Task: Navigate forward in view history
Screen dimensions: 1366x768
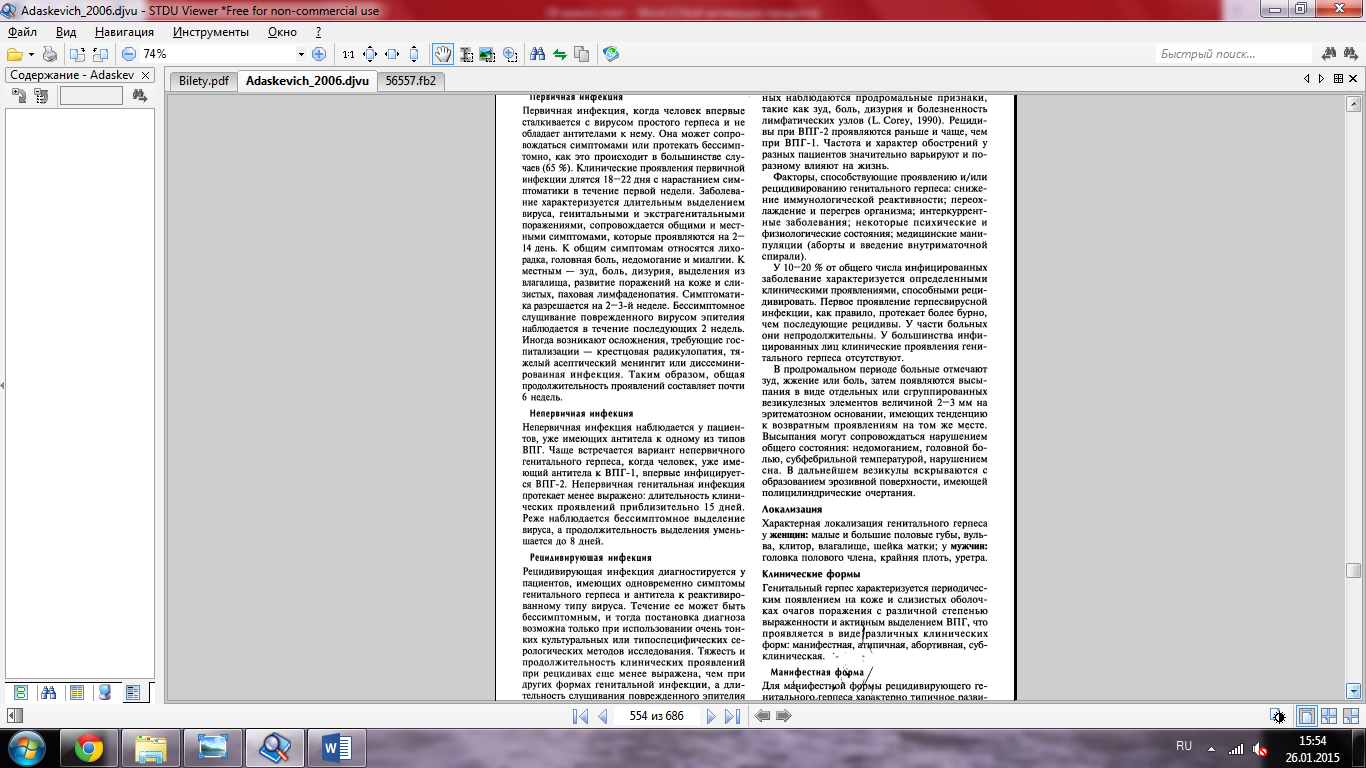Action: click(x=784, y=716)
